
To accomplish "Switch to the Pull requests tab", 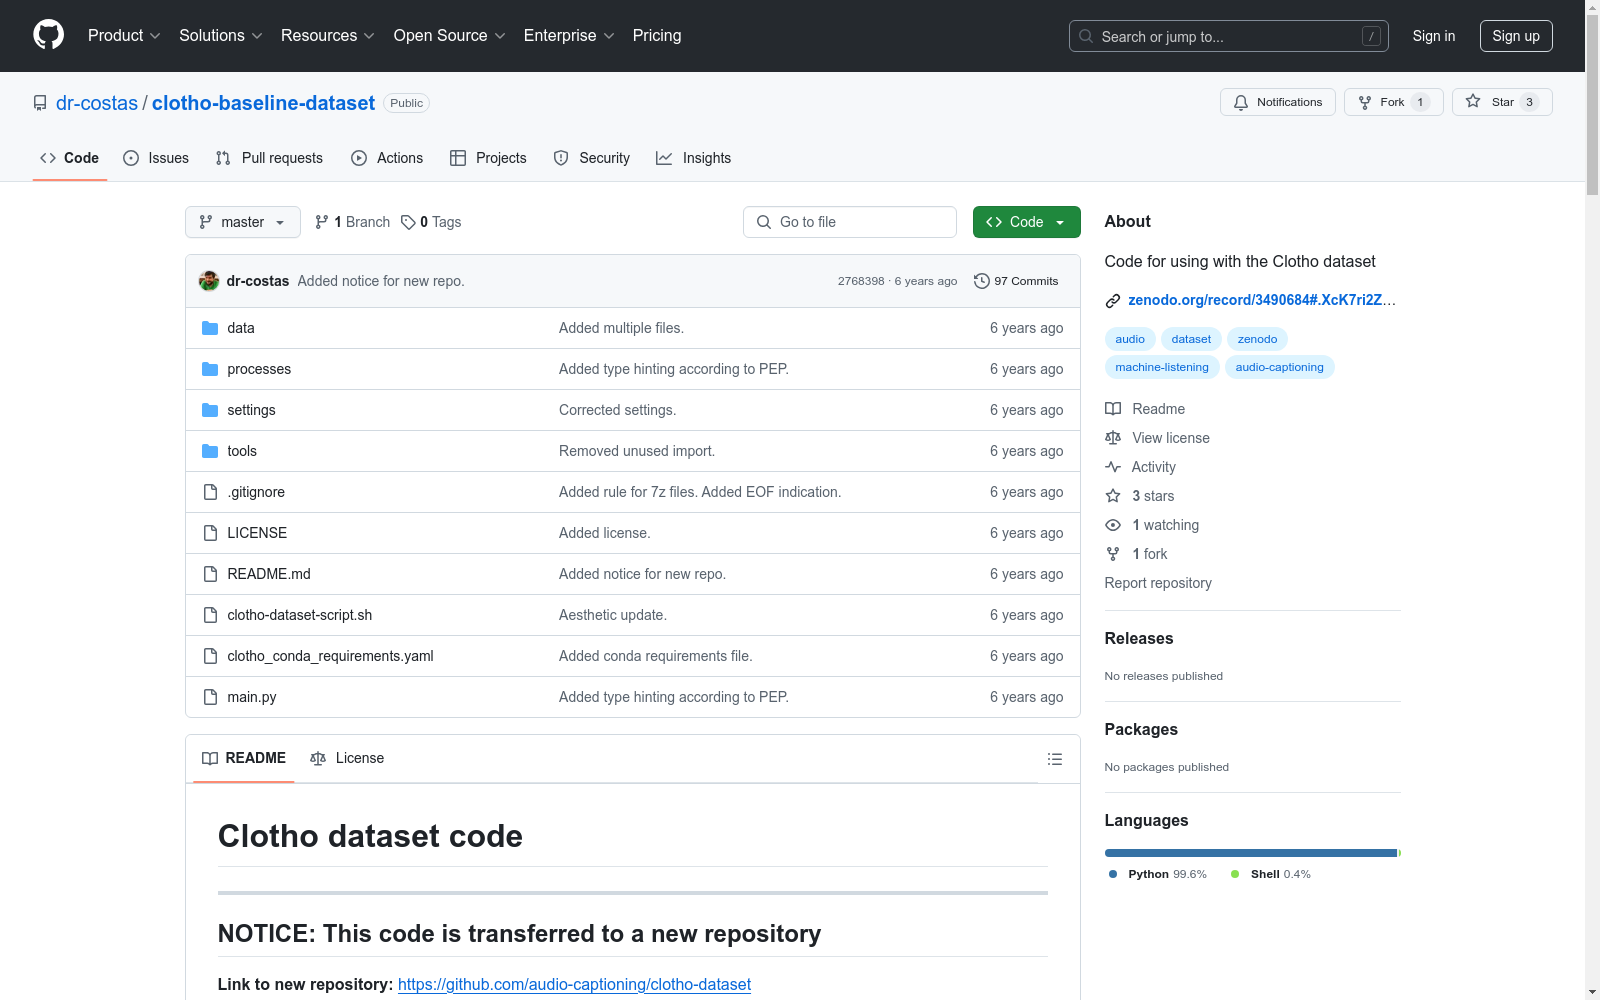I will (269, 158).
